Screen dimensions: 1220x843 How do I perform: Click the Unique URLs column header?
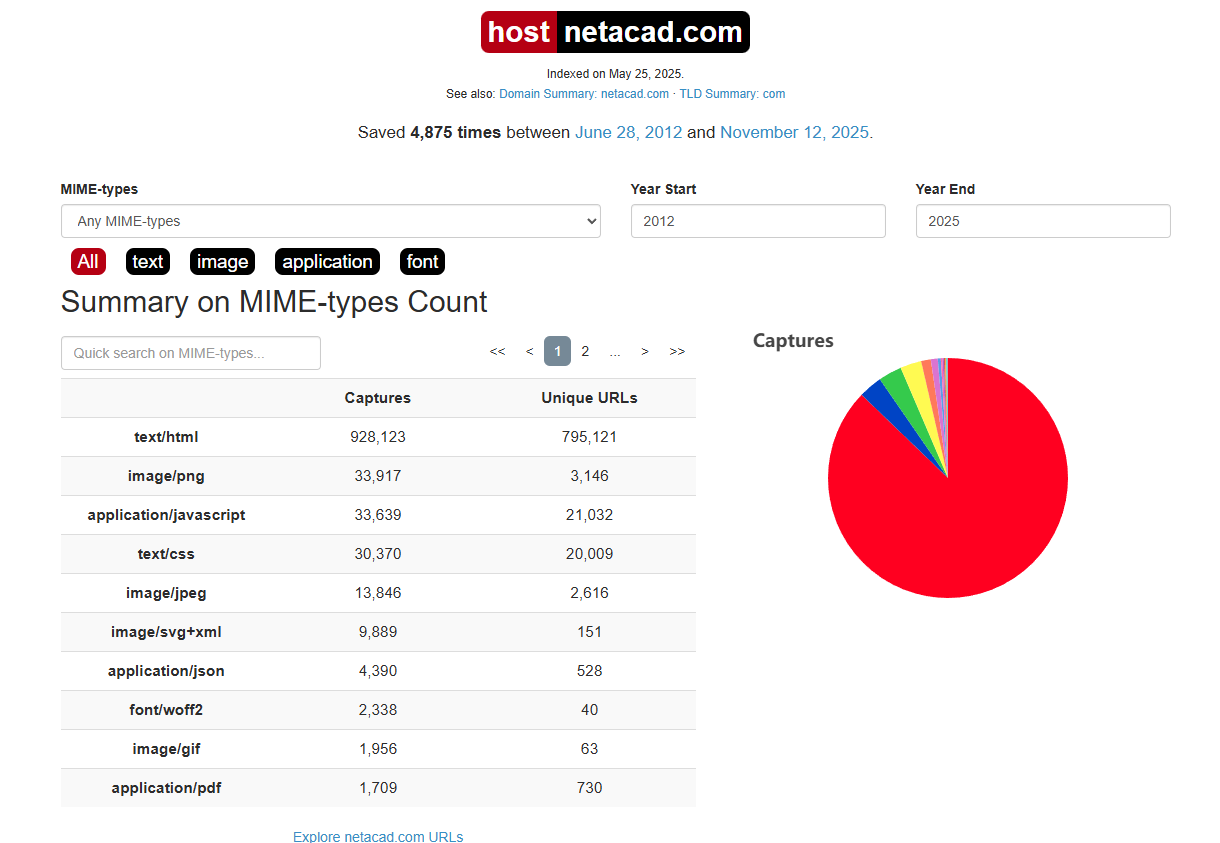coord(589,398)
